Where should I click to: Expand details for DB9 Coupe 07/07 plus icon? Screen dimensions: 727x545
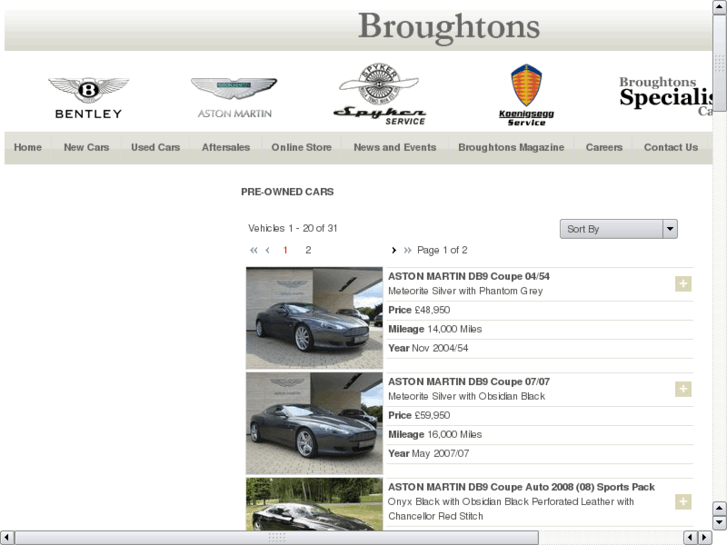(x=683, y=389)
